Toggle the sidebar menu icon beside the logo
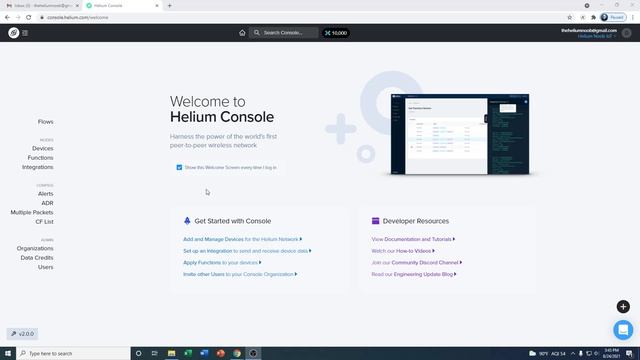The height and width of the screenshot is (360, 640). coord(25,33)
